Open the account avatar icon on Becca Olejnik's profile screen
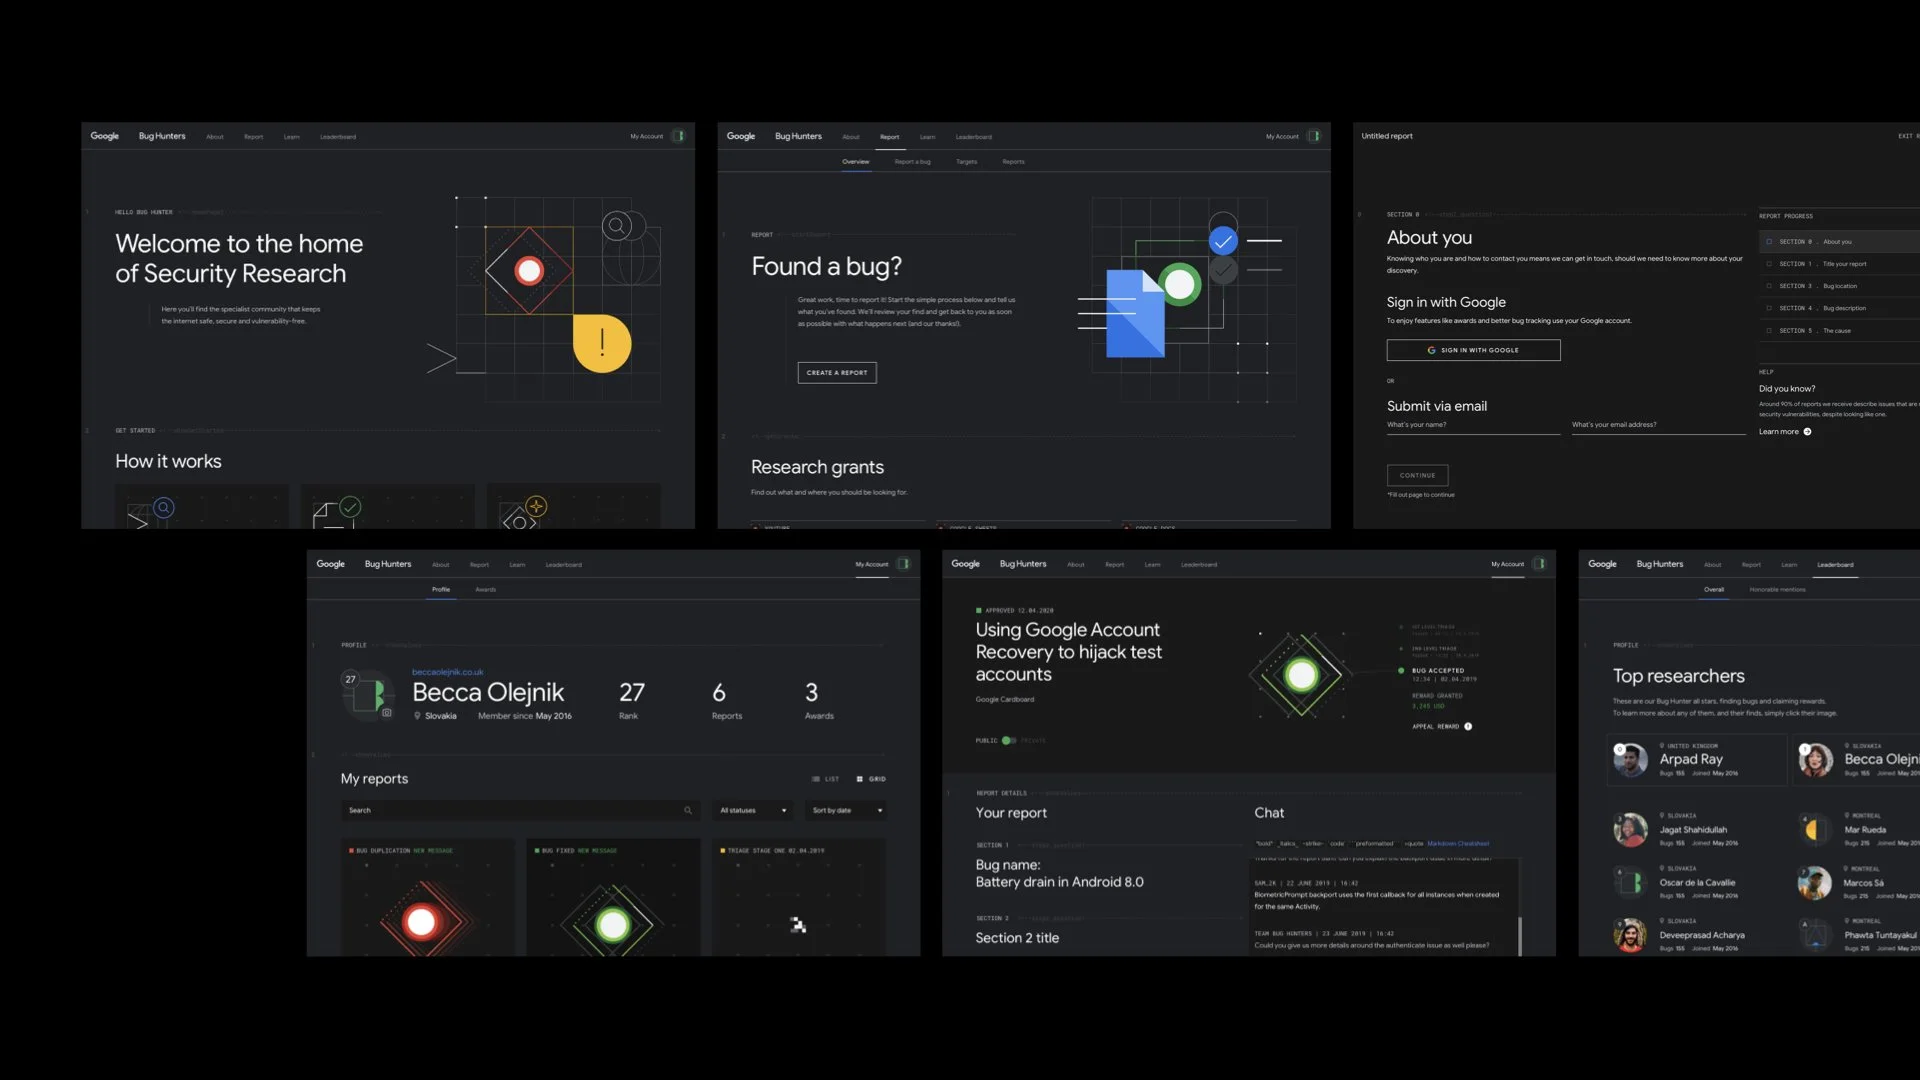1920x1080 pixels. tap(903, 564)
